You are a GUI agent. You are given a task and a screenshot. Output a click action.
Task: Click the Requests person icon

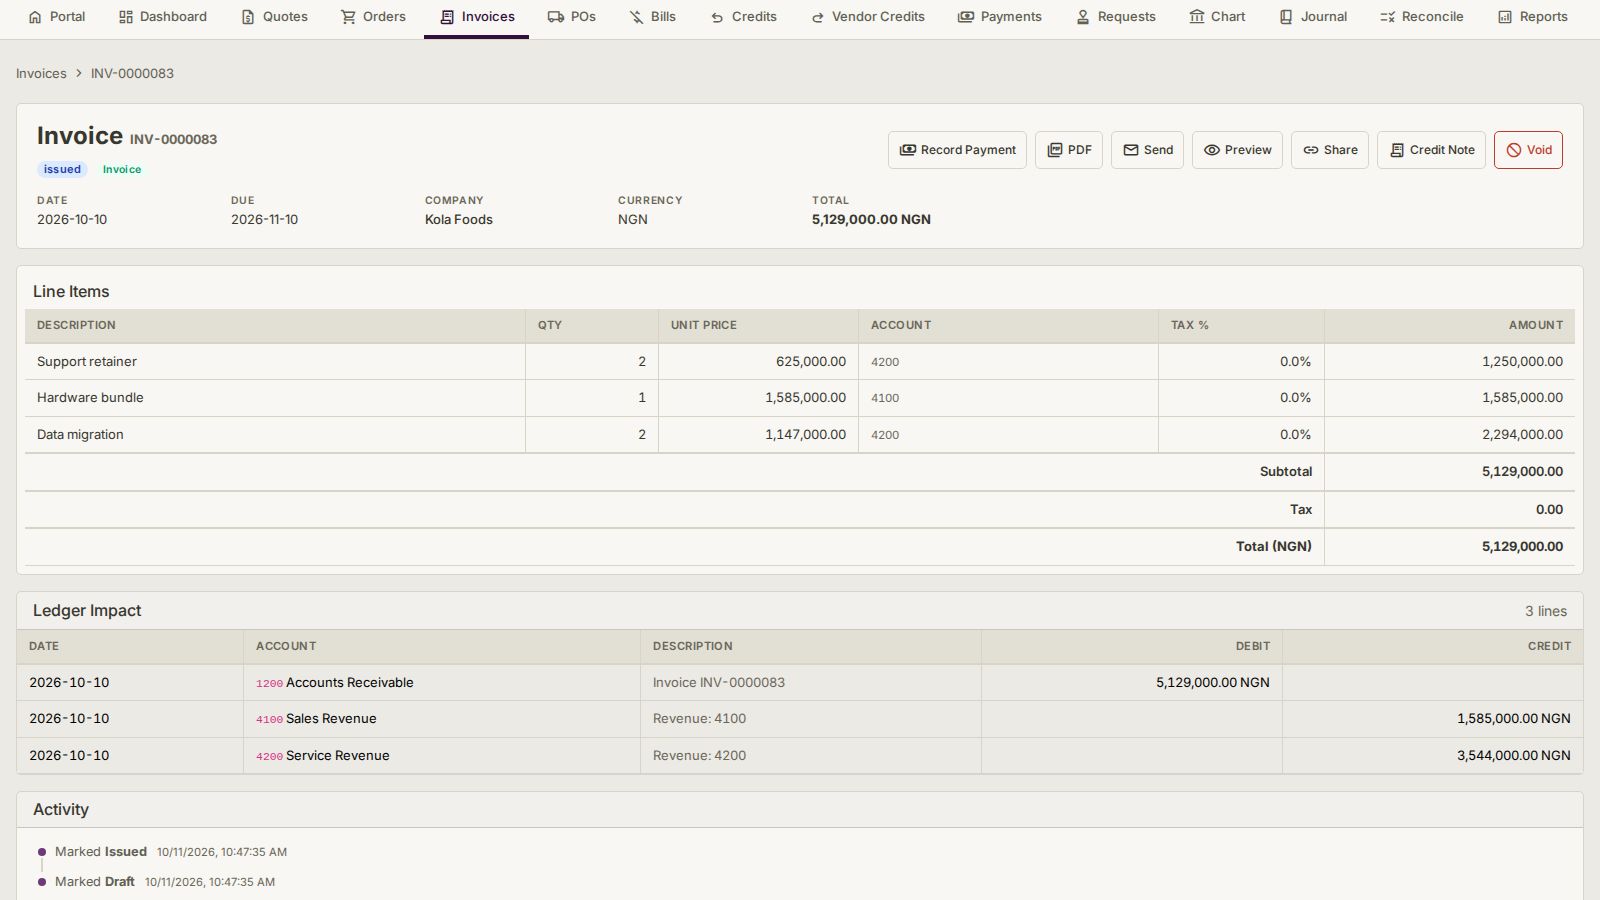[x=1083, y=17]
